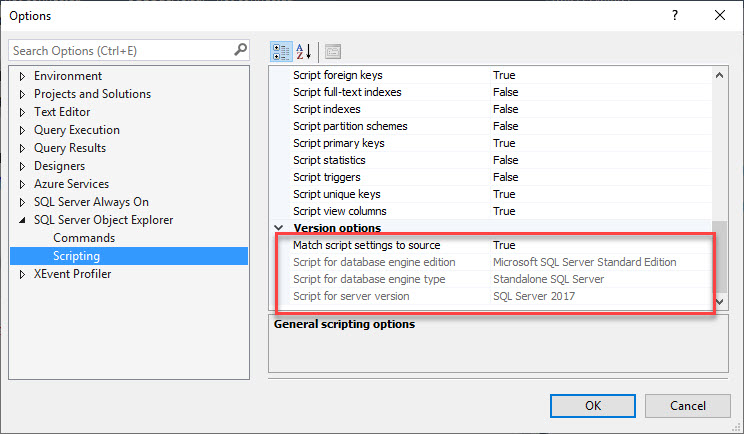Image resolution: width=744 pixels, height=434 pixels.
Task: Click the Categorized view icon
Action: coord(281,51)
